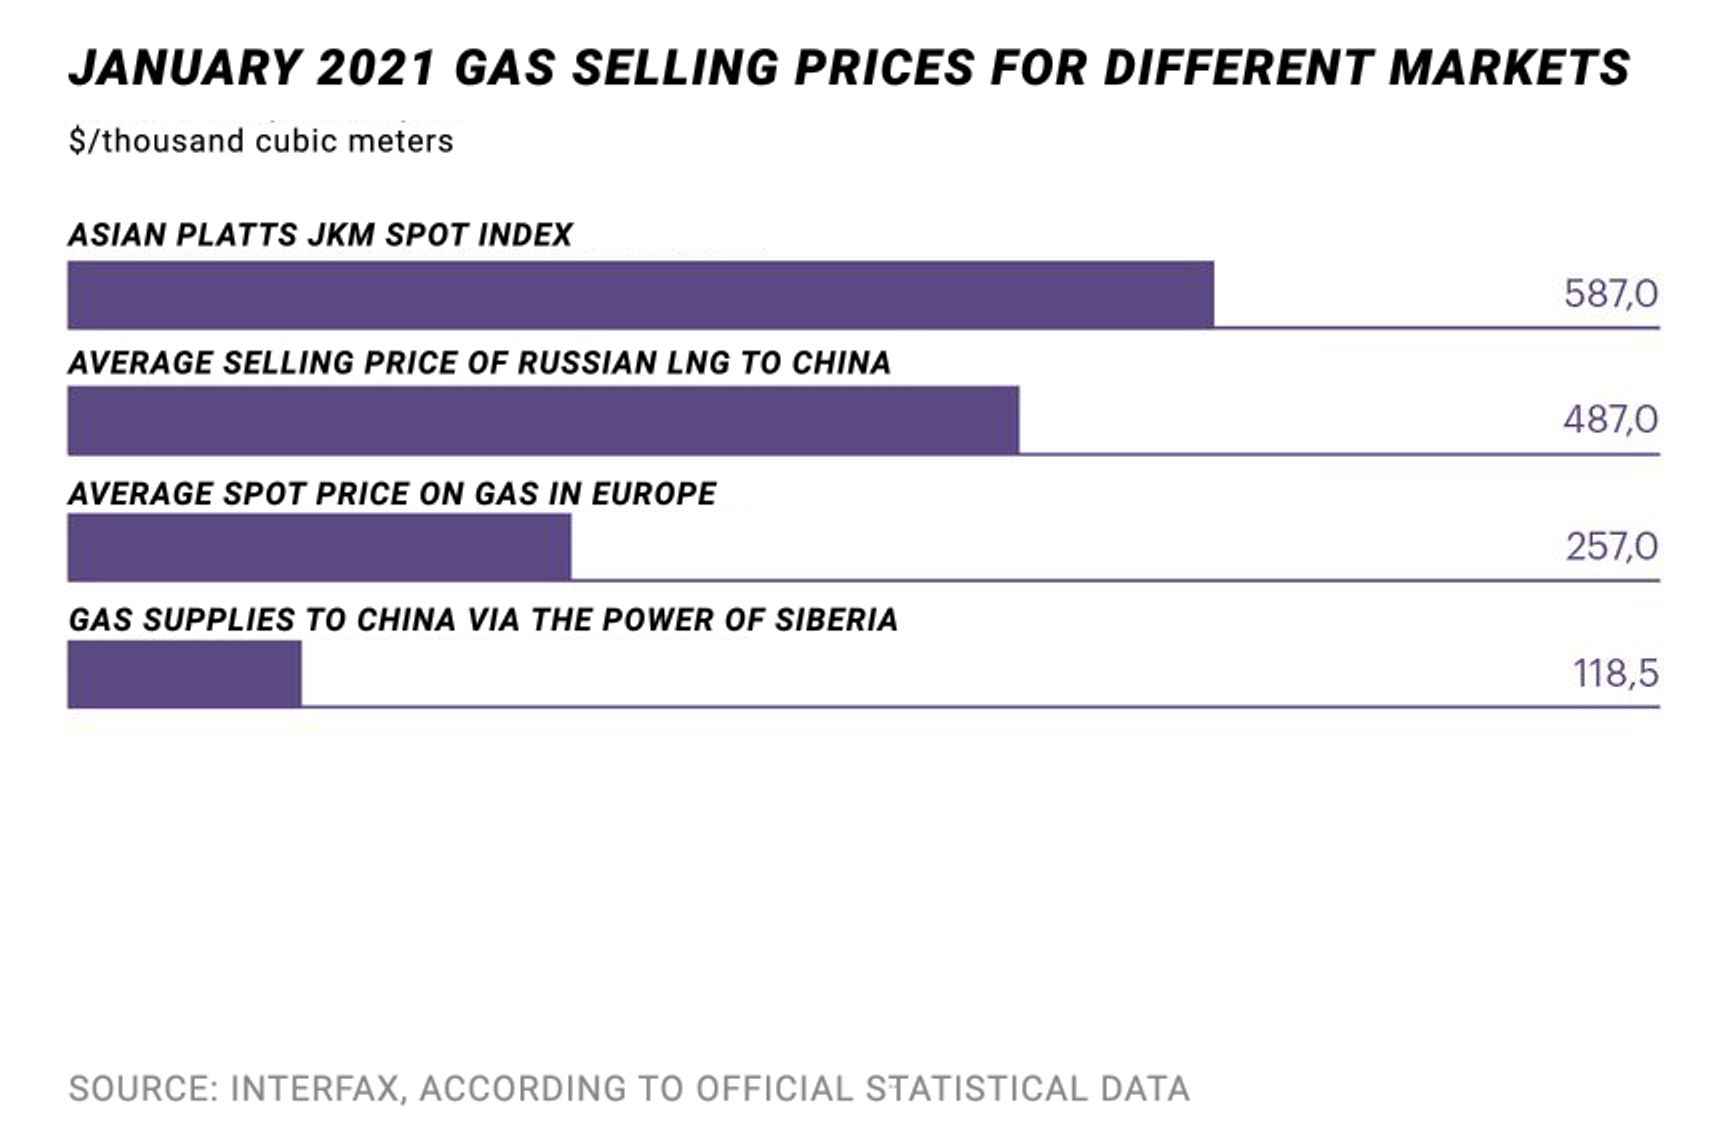Click the purple Europe spot price bar
Viewport: 1732px width, 1124px height.
click(319, 547)
